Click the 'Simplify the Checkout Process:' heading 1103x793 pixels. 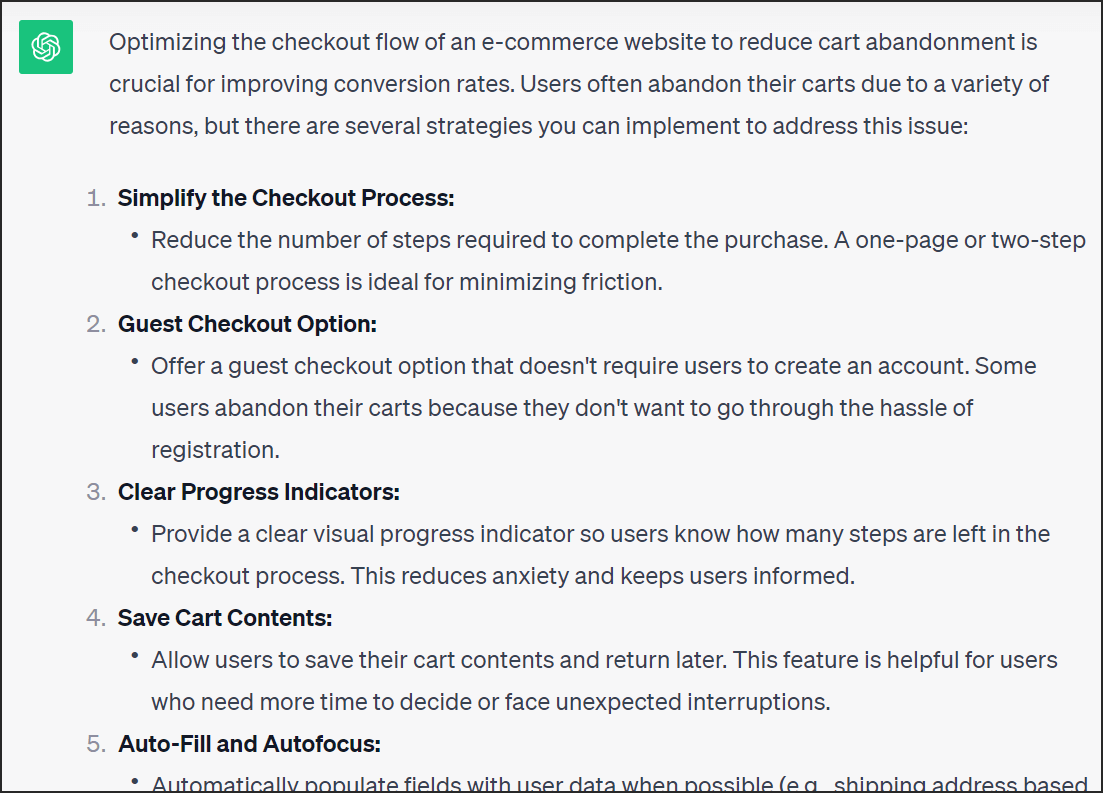286,198
